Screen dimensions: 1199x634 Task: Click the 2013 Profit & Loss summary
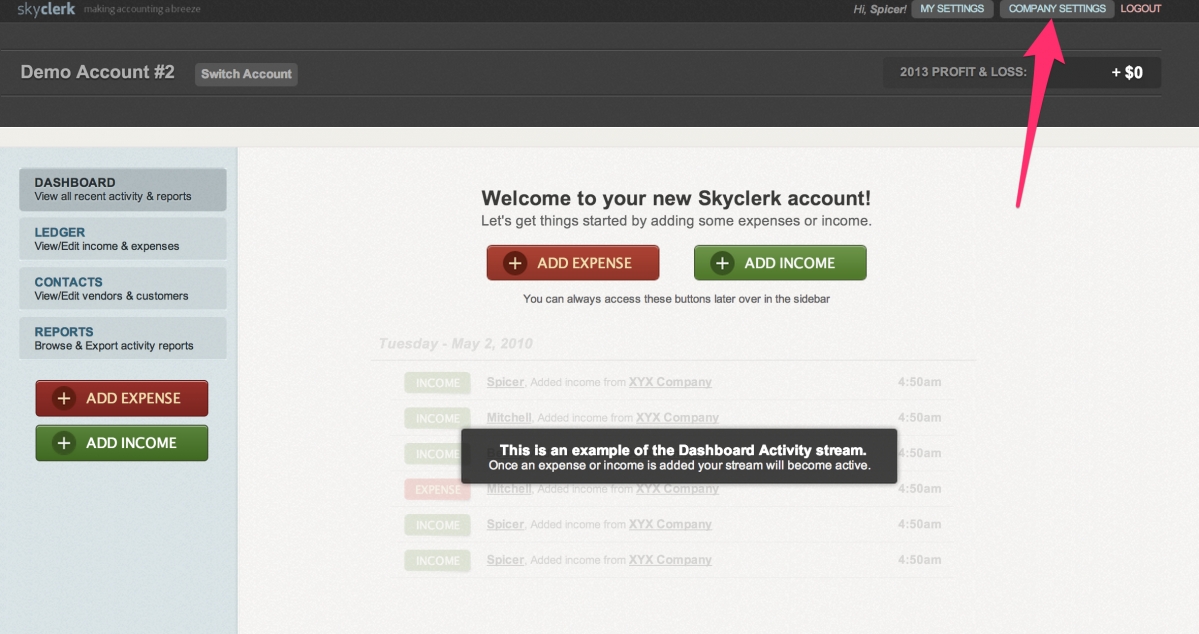click(1022, 73)
